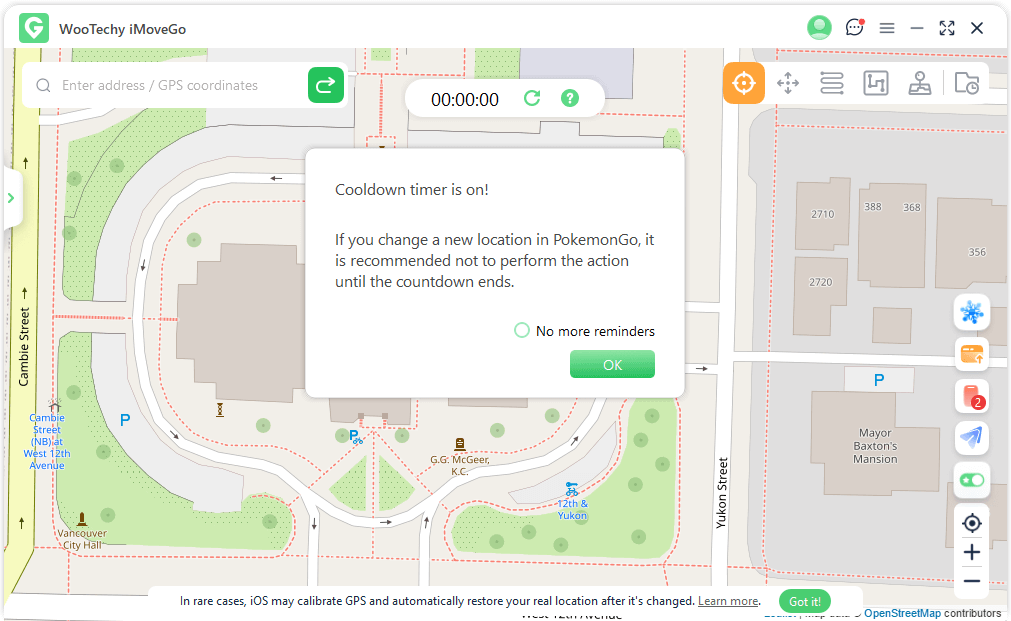1011x621 pixels.
Task: Open the device panel showing badge 2
Action: 971,396
